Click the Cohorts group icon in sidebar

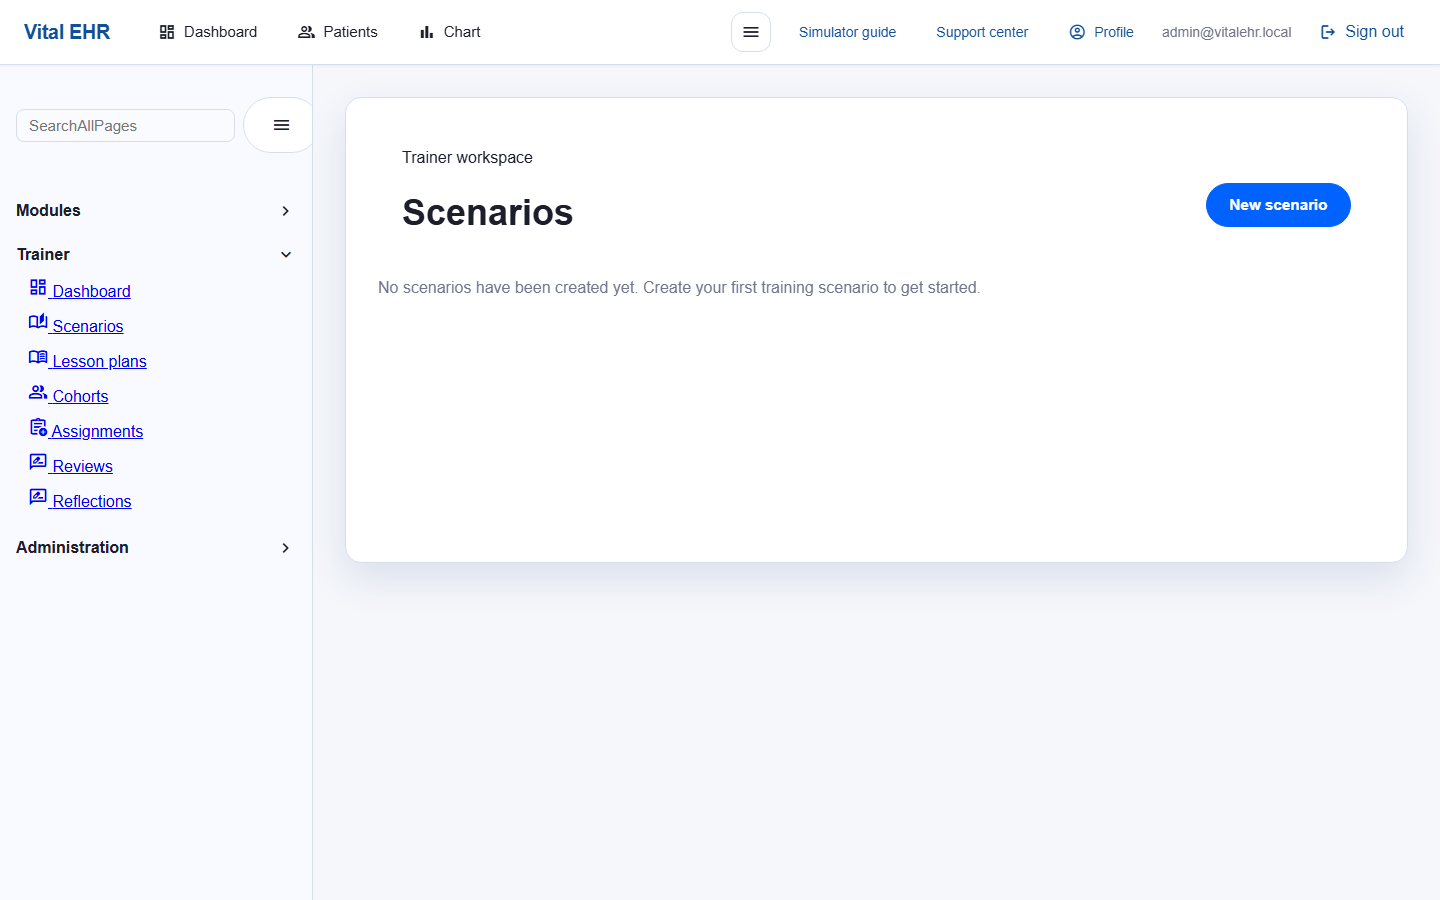[36, 394]
